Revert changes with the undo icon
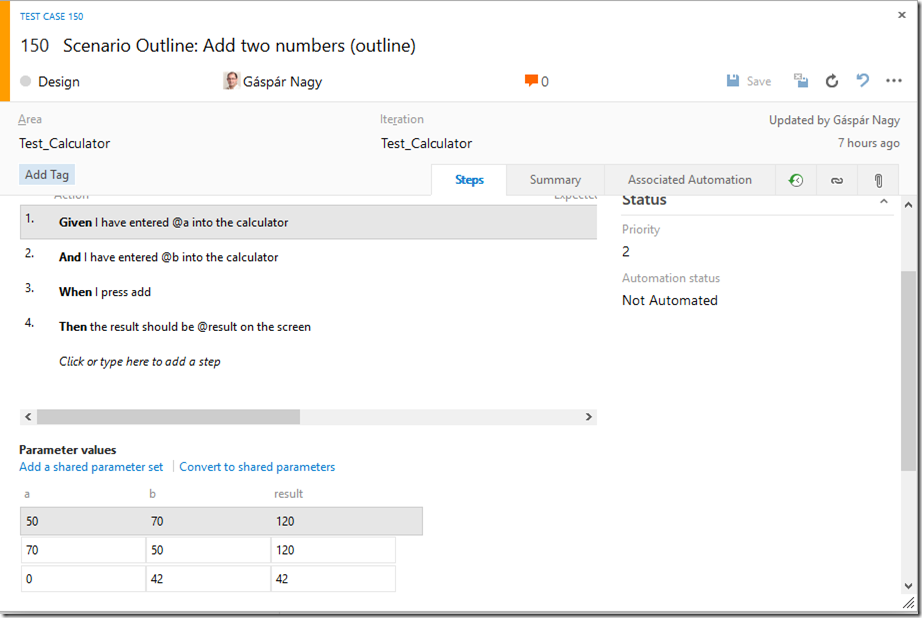The image size is (922, 618). (863, 81)
